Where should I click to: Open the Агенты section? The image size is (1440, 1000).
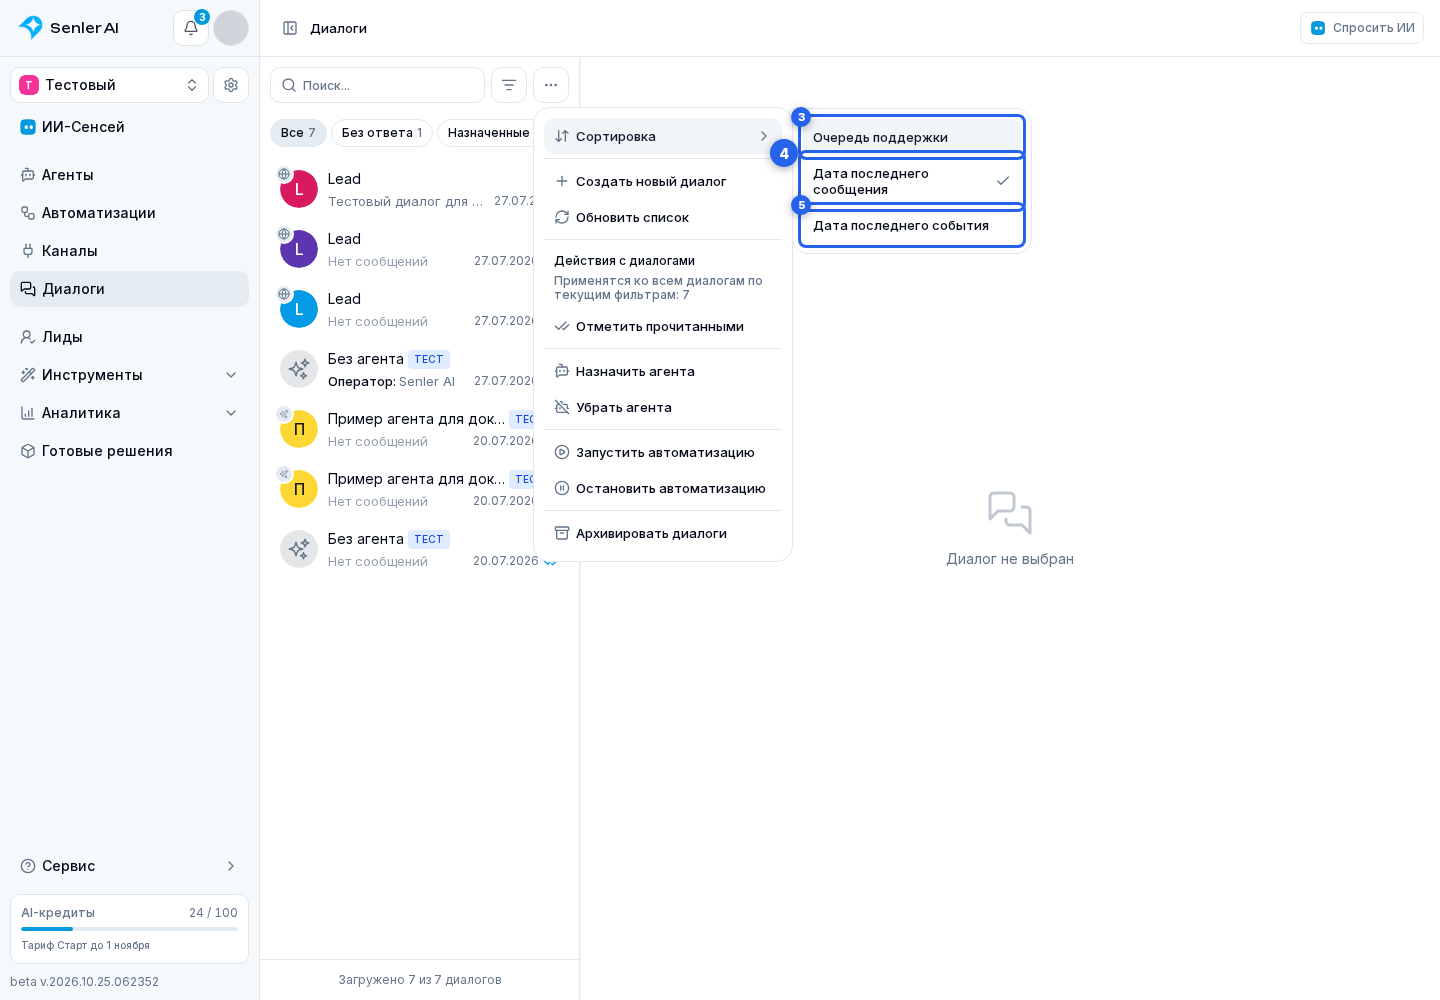(129, 175)
